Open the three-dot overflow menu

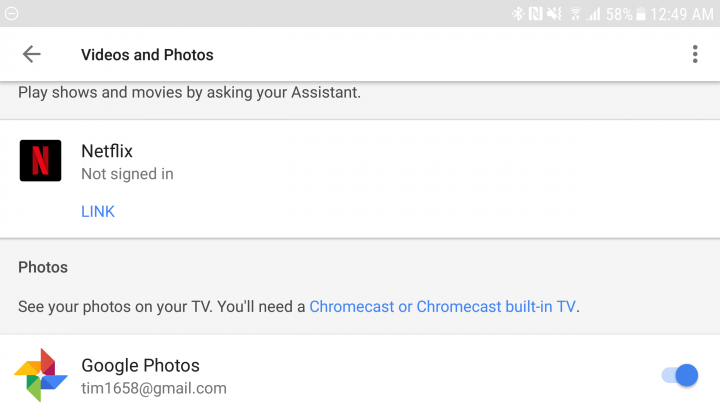pyautogui.click(x=695, y=54)
